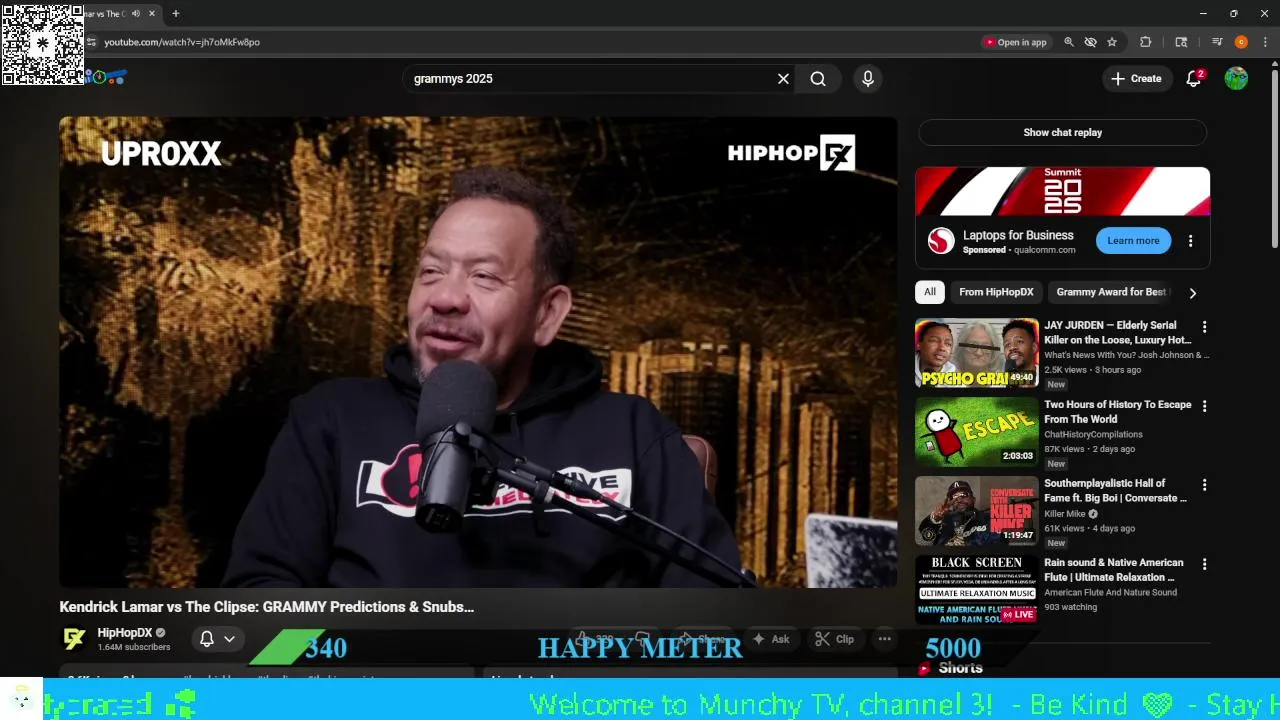Open the YouTube account avatar menu
This screenshot has width=1280, height=720.
(x=1236, y=79)
